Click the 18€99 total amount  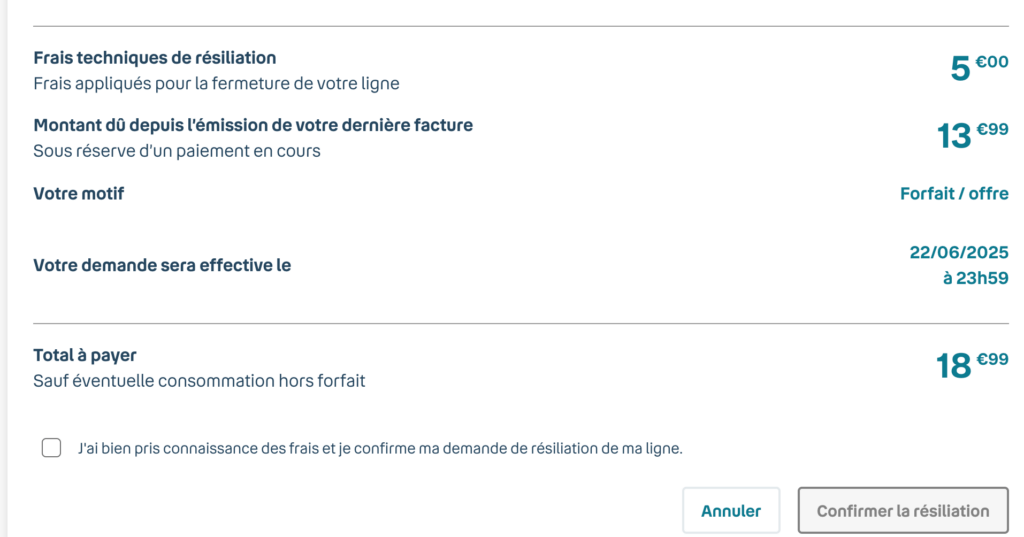point(972,365)
